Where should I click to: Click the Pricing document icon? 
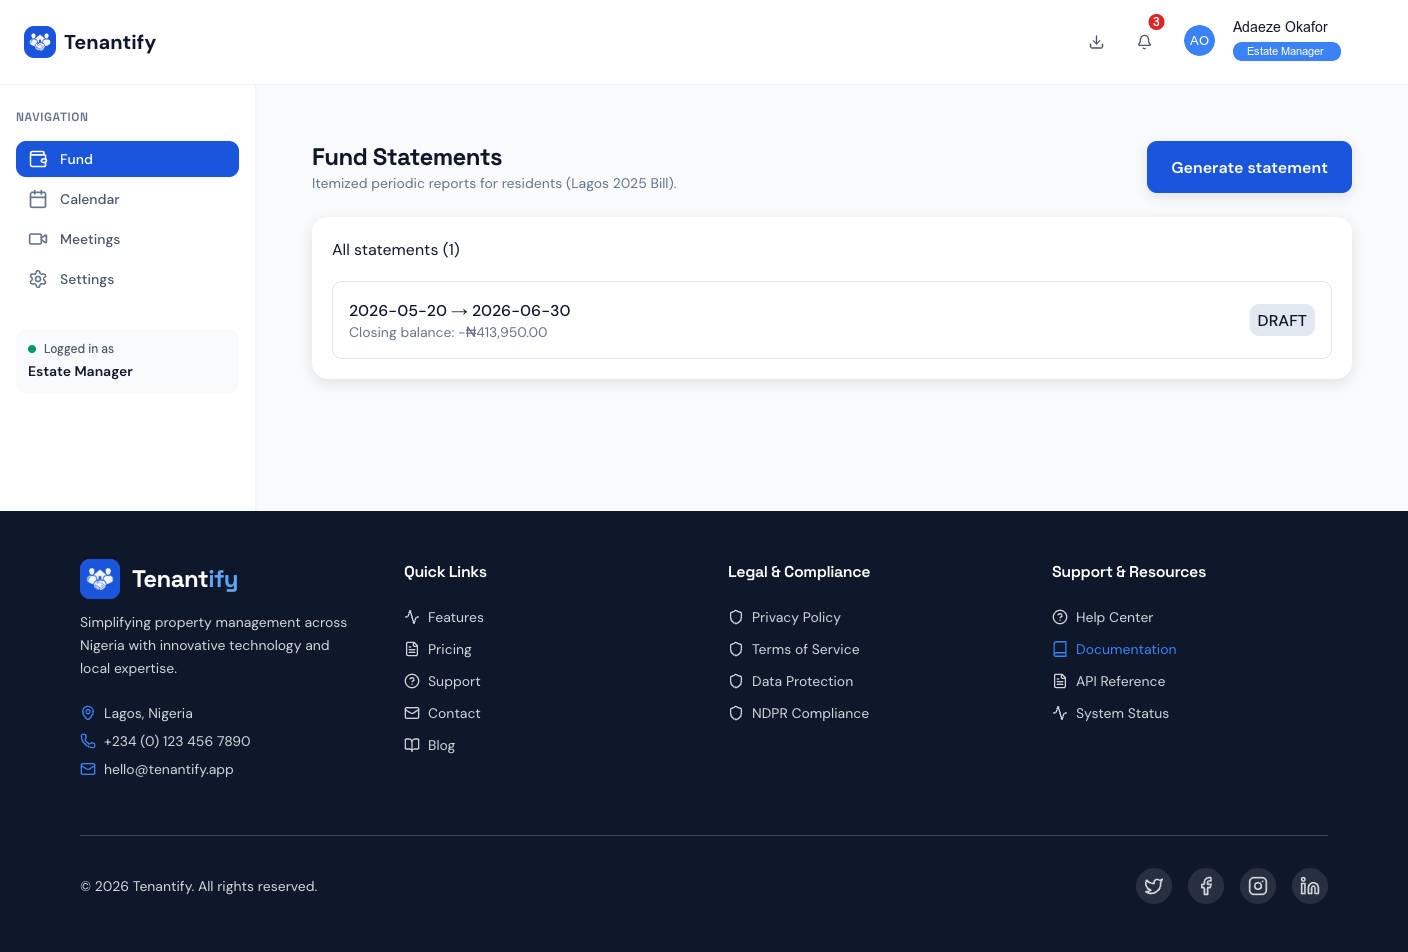(x=412, y=649)
